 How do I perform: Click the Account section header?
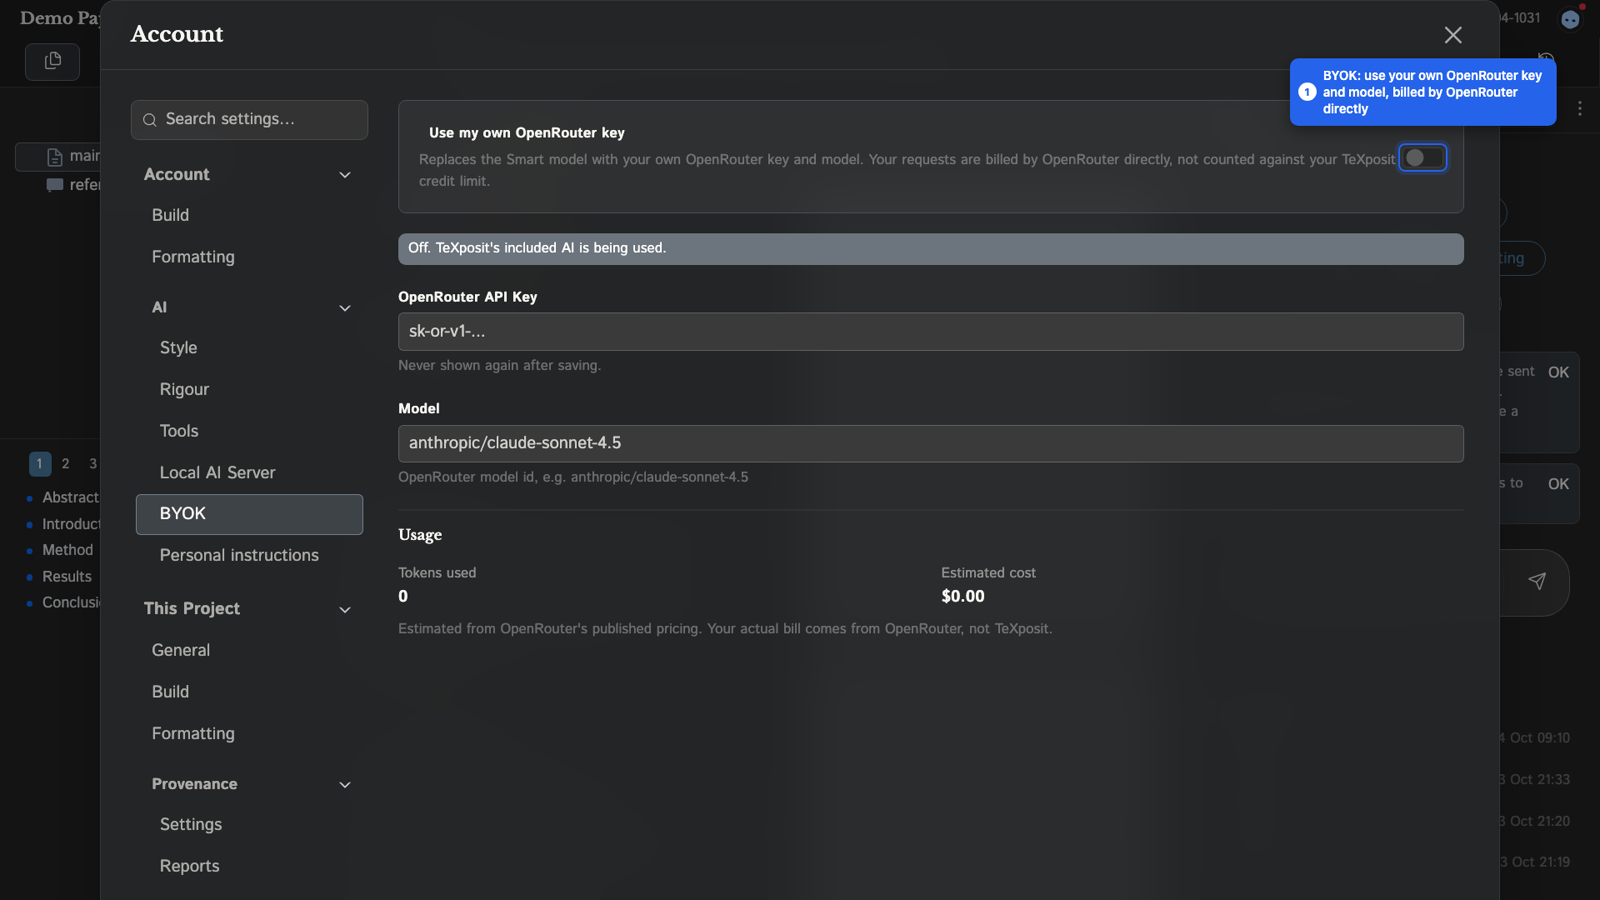[177, 174]
